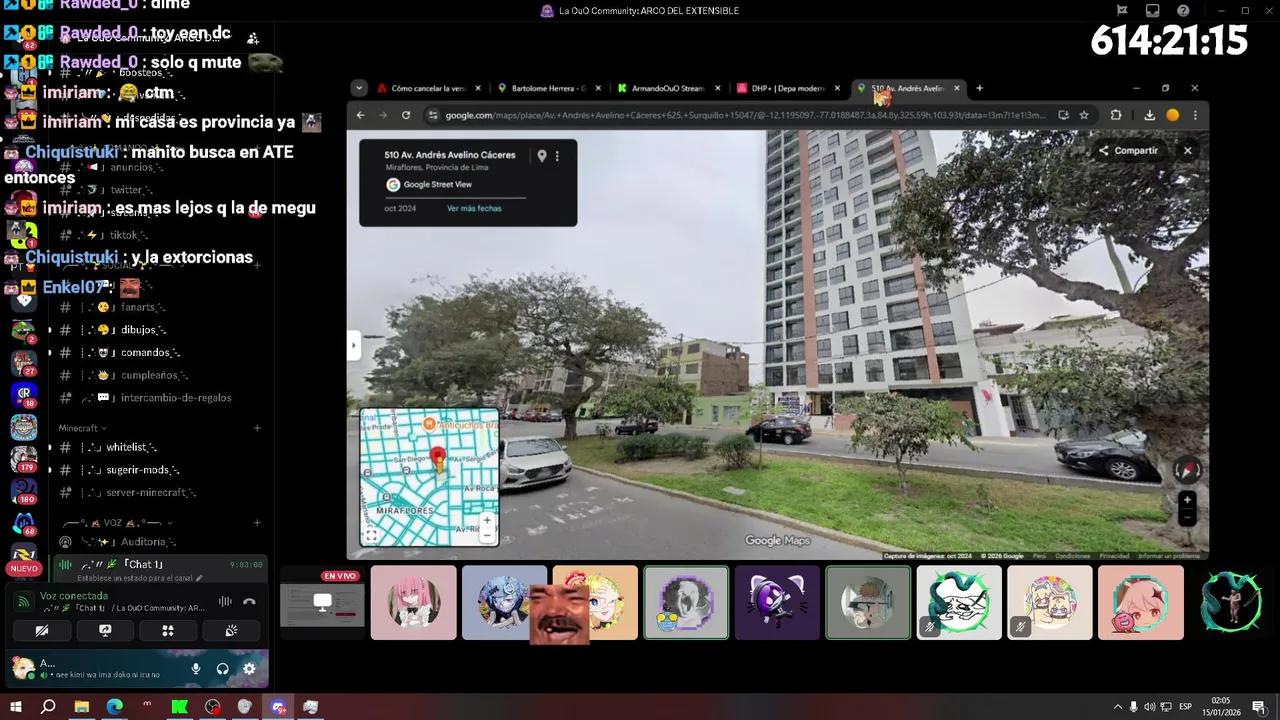
Task: Switch to Bartolome Herrera browser tab
Action: point(549,88)
